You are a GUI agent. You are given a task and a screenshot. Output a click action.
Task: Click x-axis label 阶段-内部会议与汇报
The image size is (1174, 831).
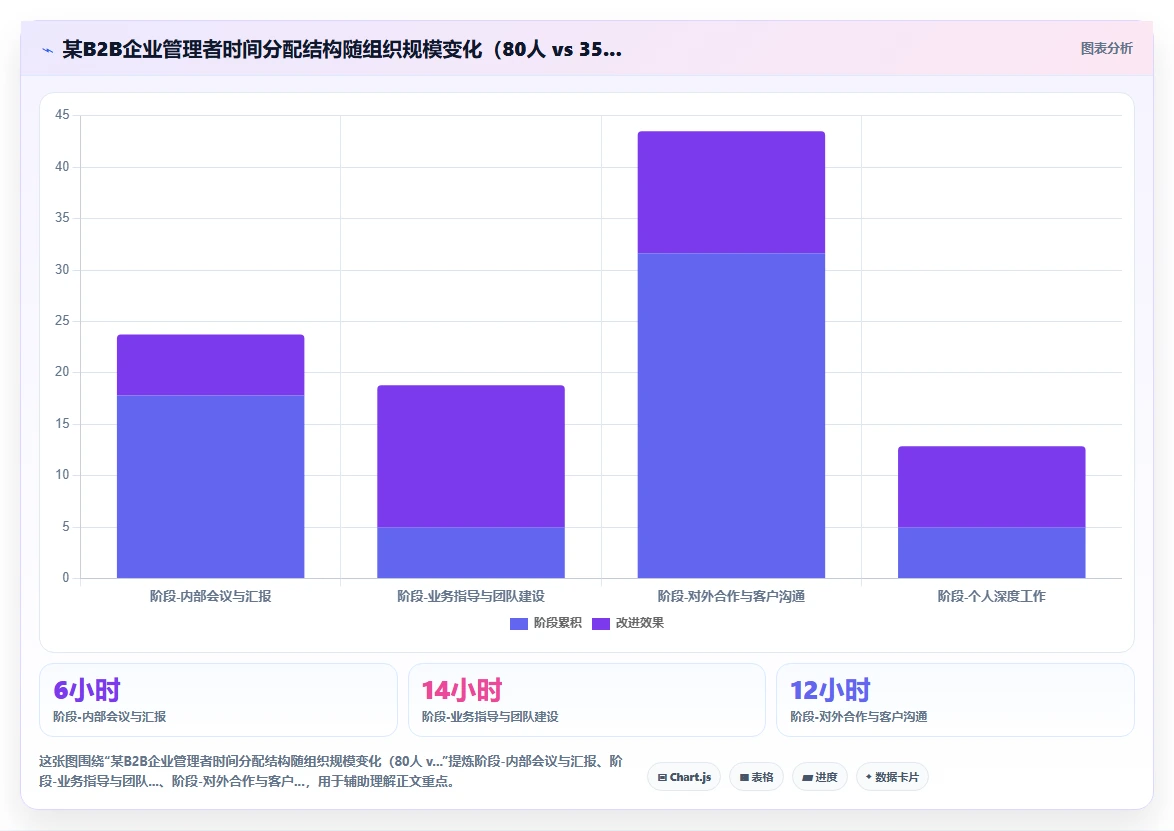coord(210,597)
